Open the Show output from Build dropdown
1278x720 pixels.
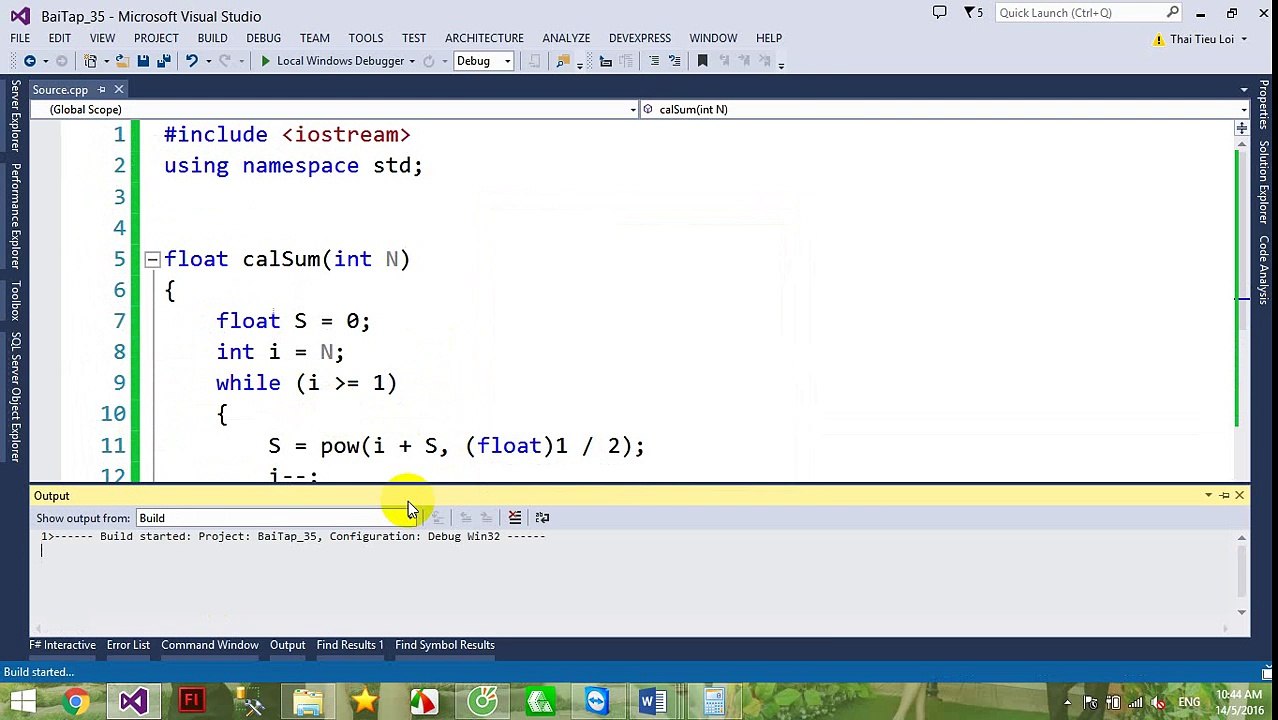[x=277, y=518]
